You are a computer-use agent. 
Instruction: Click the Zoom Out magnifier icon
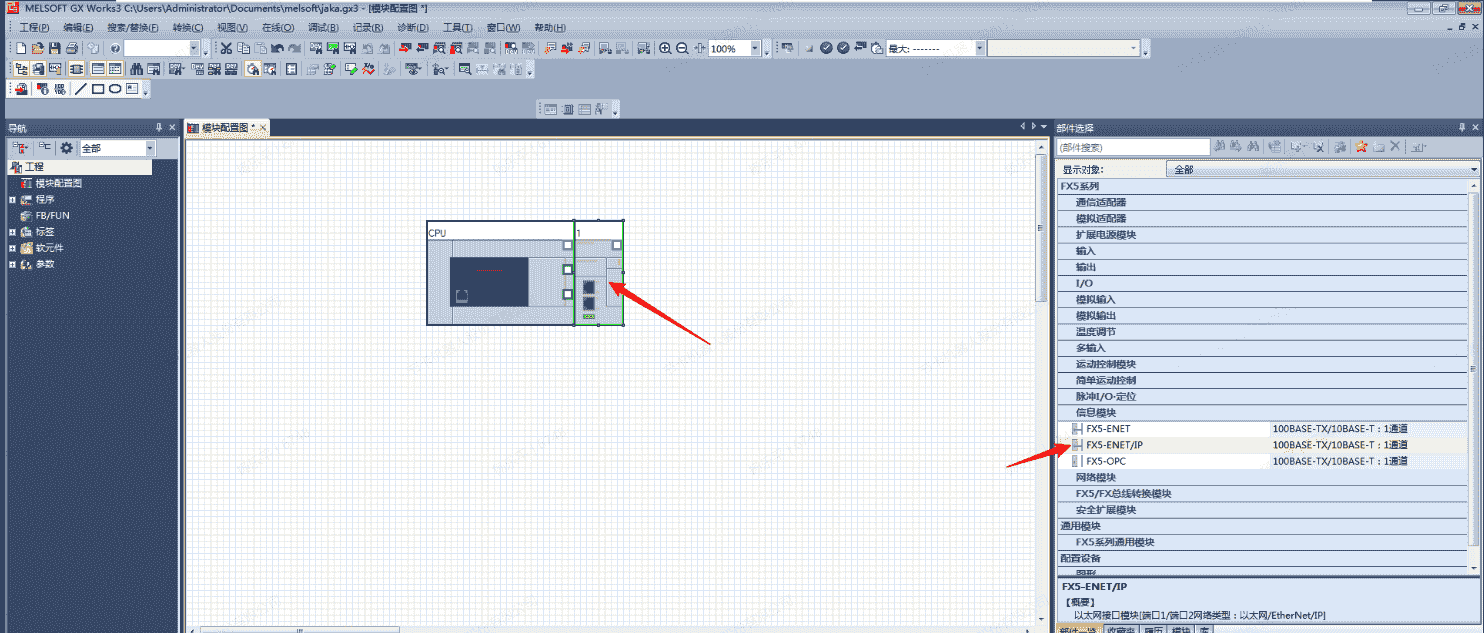[682, 48]
